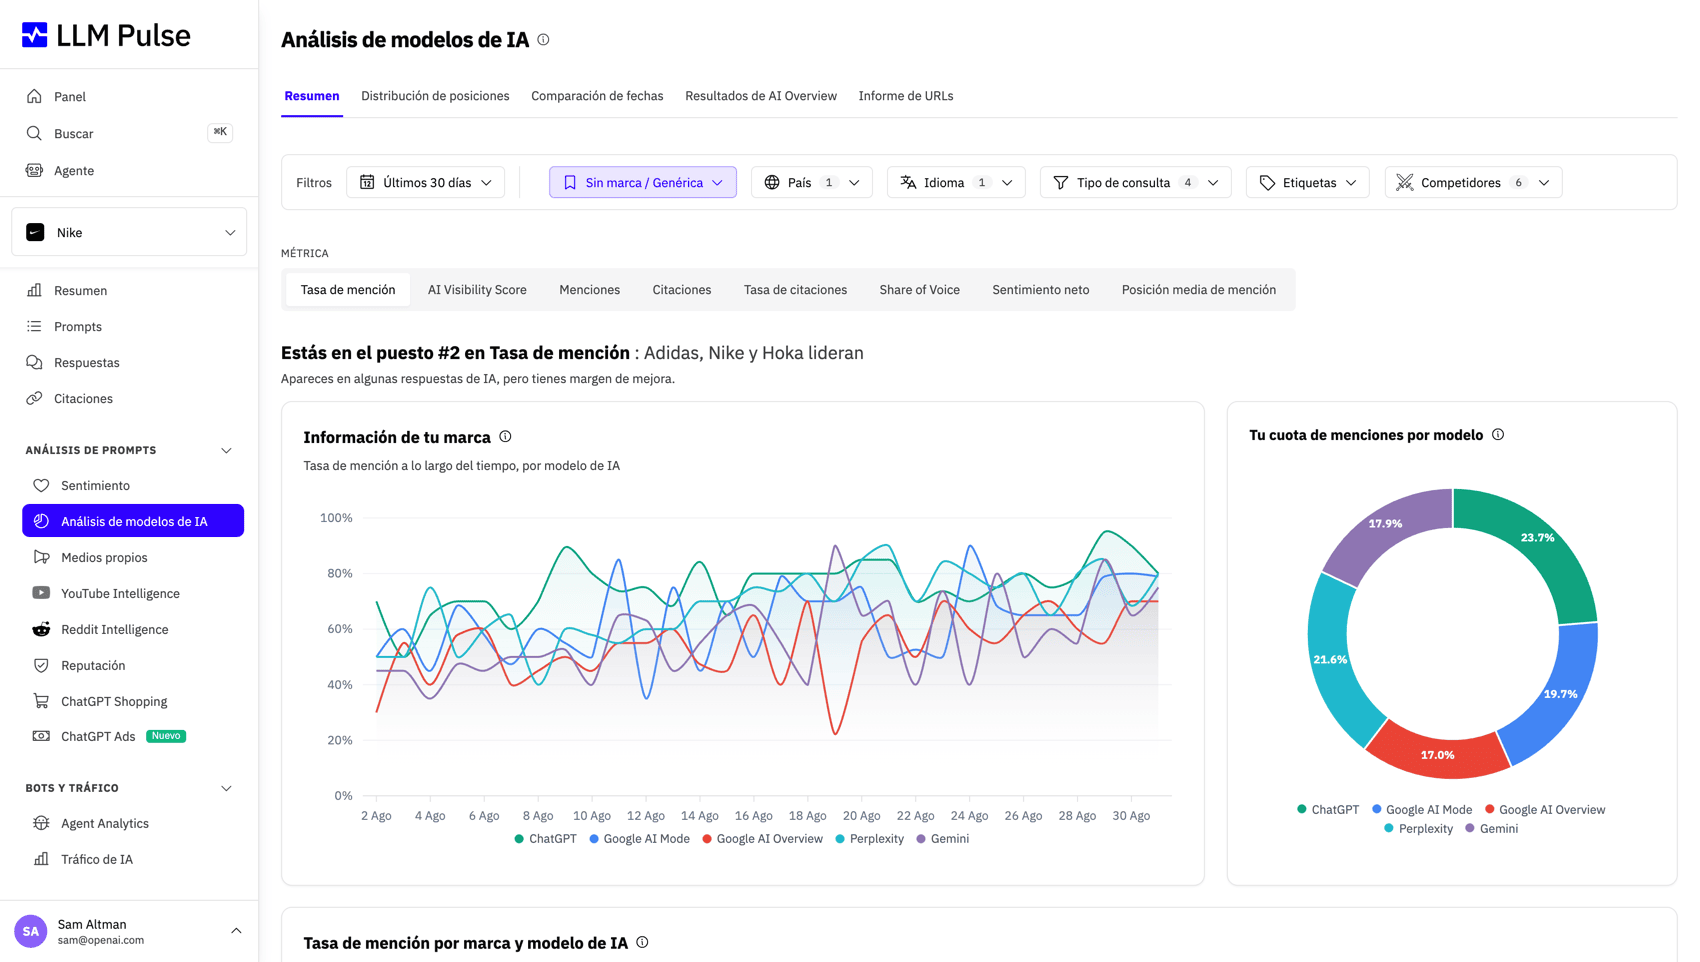Switch to Comparación de fechas tab
Image resolution: width=1700 pixels, height=962 pixels.
[x=597, y=96]
